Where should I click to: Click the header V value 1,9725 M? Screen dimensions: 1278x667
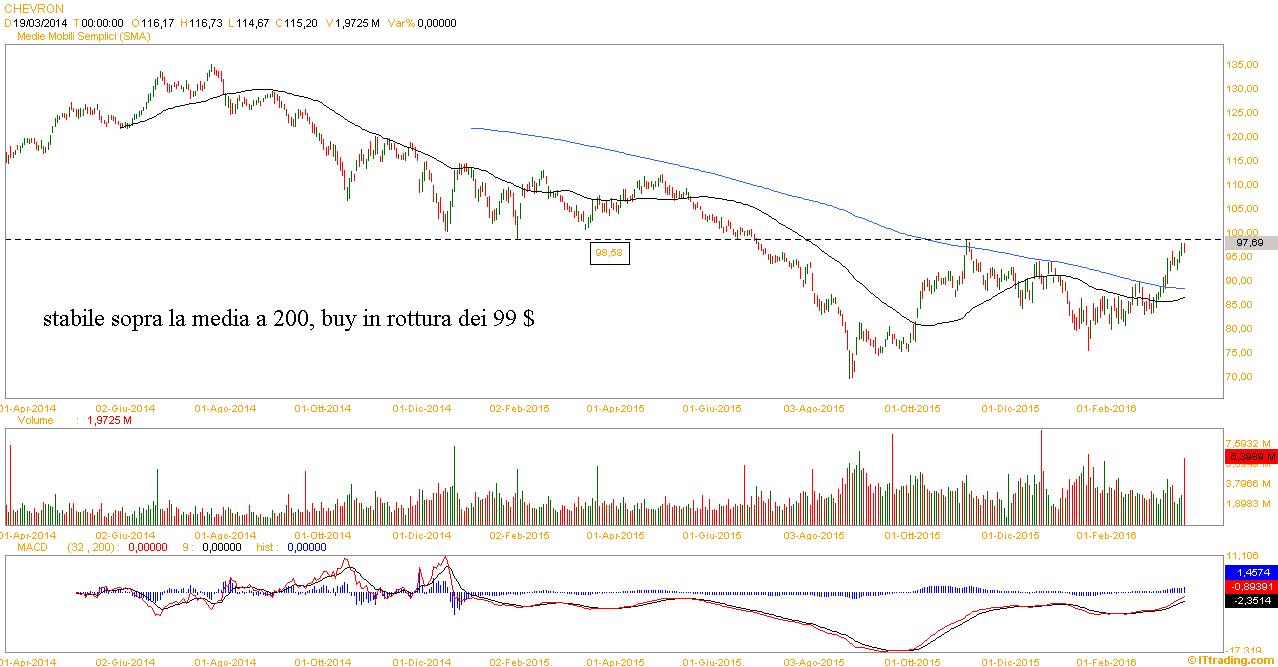tap(359, 22)
